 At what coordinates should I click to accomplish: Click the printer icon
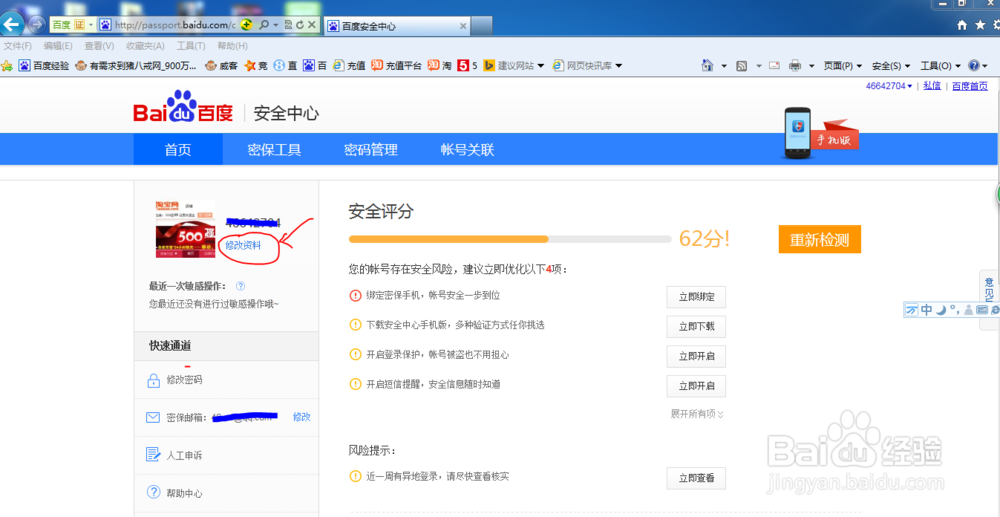[795, 65]
